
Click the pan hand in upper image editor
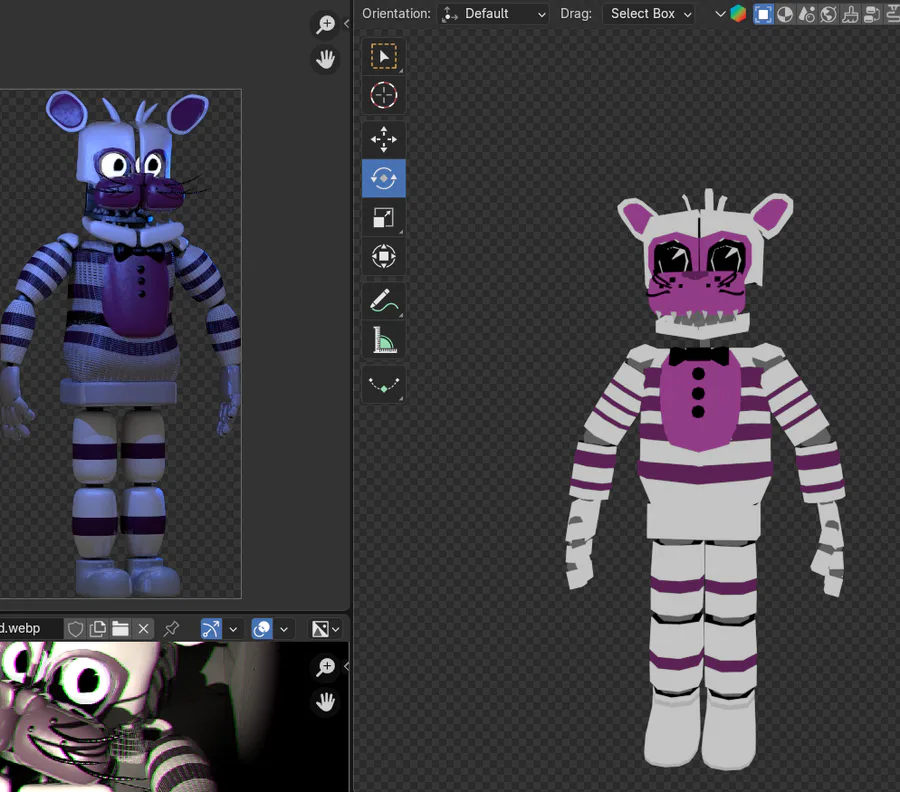325,59
